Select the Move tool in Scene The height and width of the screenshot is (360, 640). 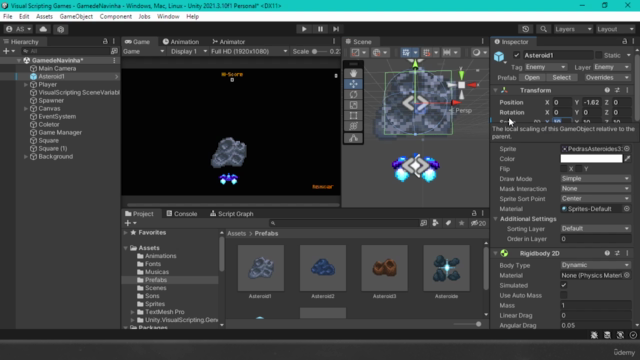[x=353, y=84]
